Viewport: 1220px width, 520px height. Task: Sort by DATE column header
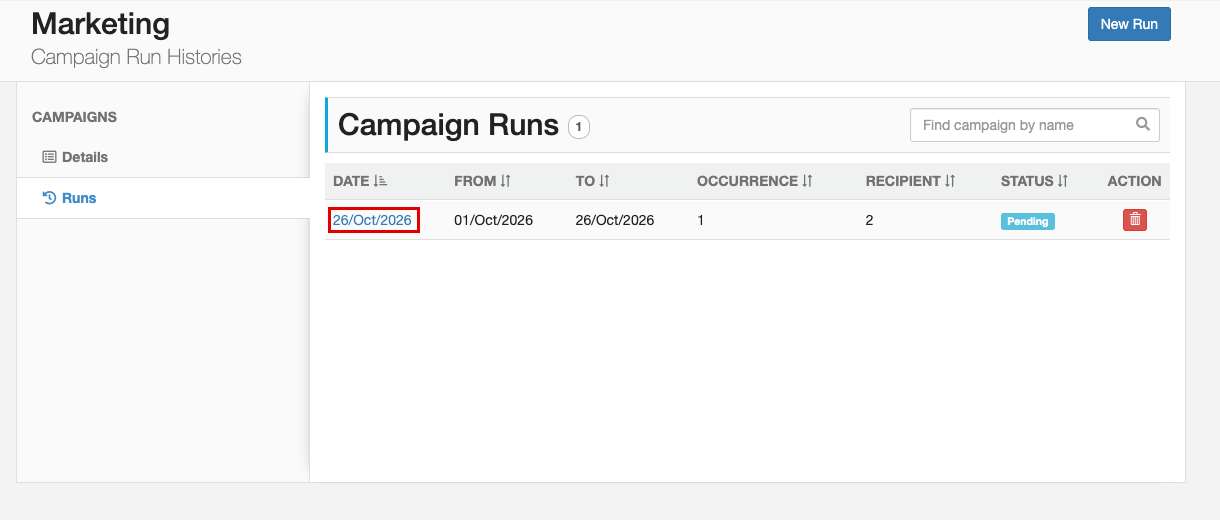(360, 181)
